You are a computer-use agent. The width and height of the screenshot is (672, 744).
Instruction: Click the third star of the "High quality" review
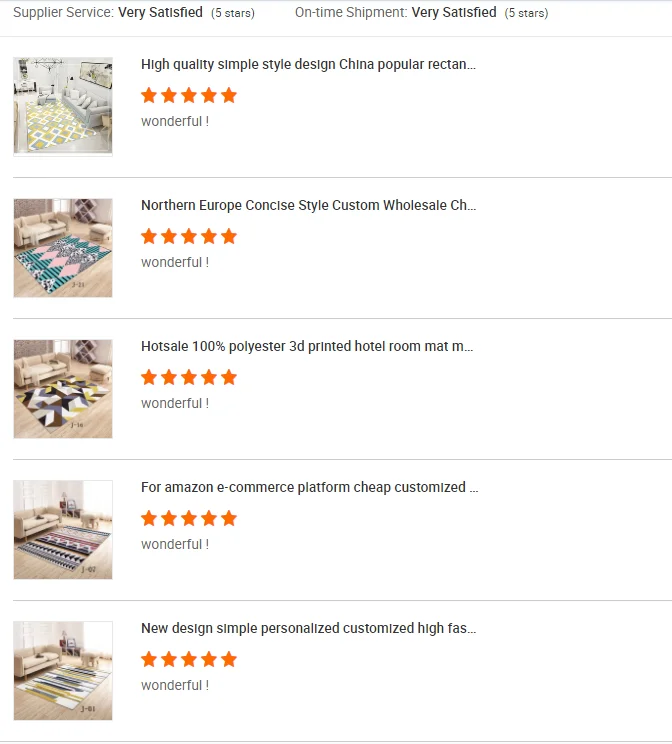click(x=189, y=96)
